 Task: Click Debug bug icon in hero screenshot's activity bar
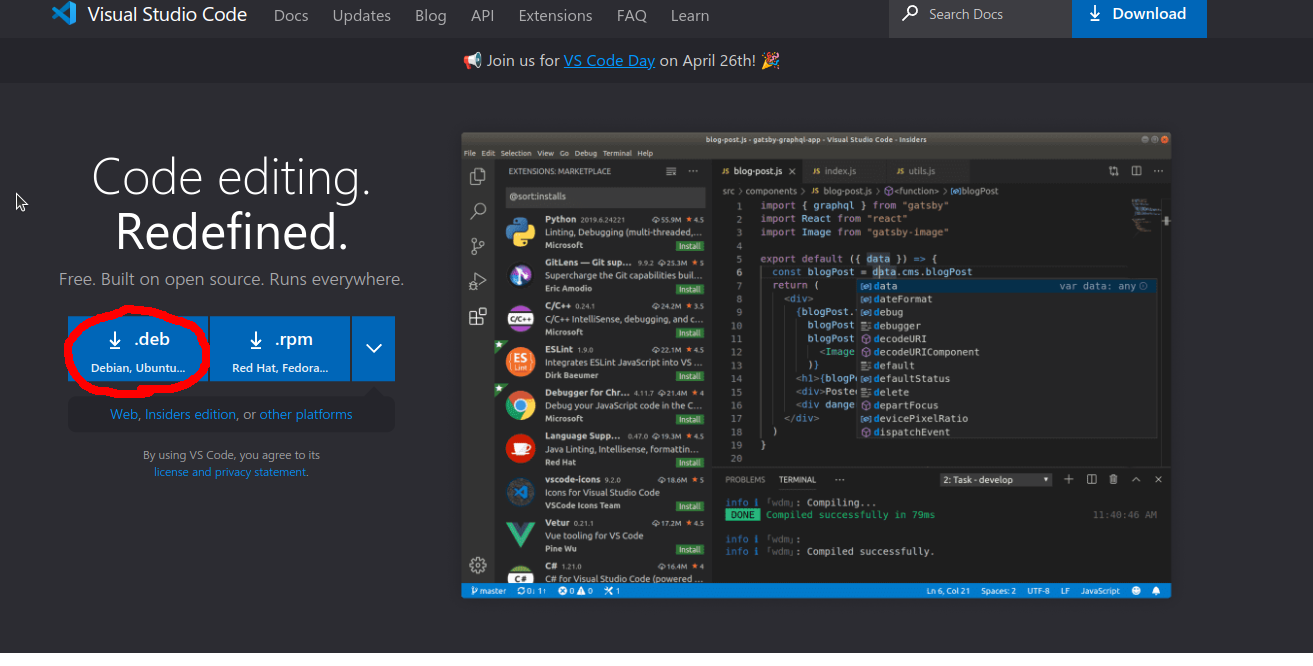(478, 282)
